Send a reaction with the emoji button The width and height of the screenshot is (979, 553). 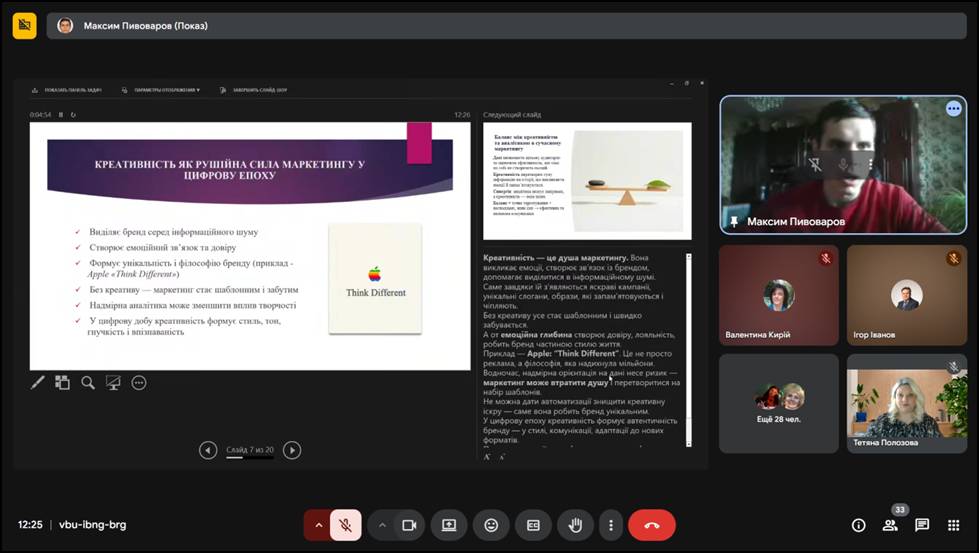point(491,525)
